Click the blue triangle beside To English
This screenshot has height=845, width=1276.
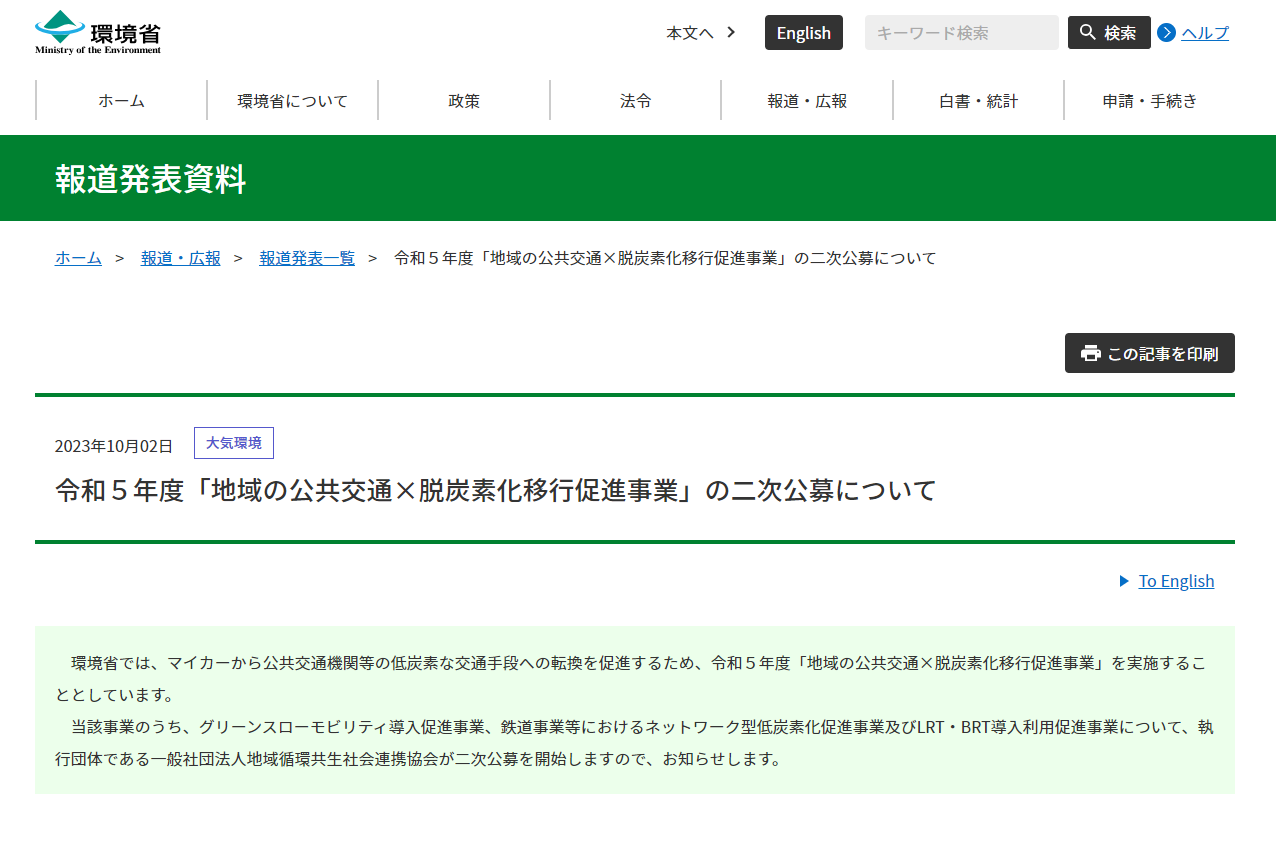pos(1124,581)
